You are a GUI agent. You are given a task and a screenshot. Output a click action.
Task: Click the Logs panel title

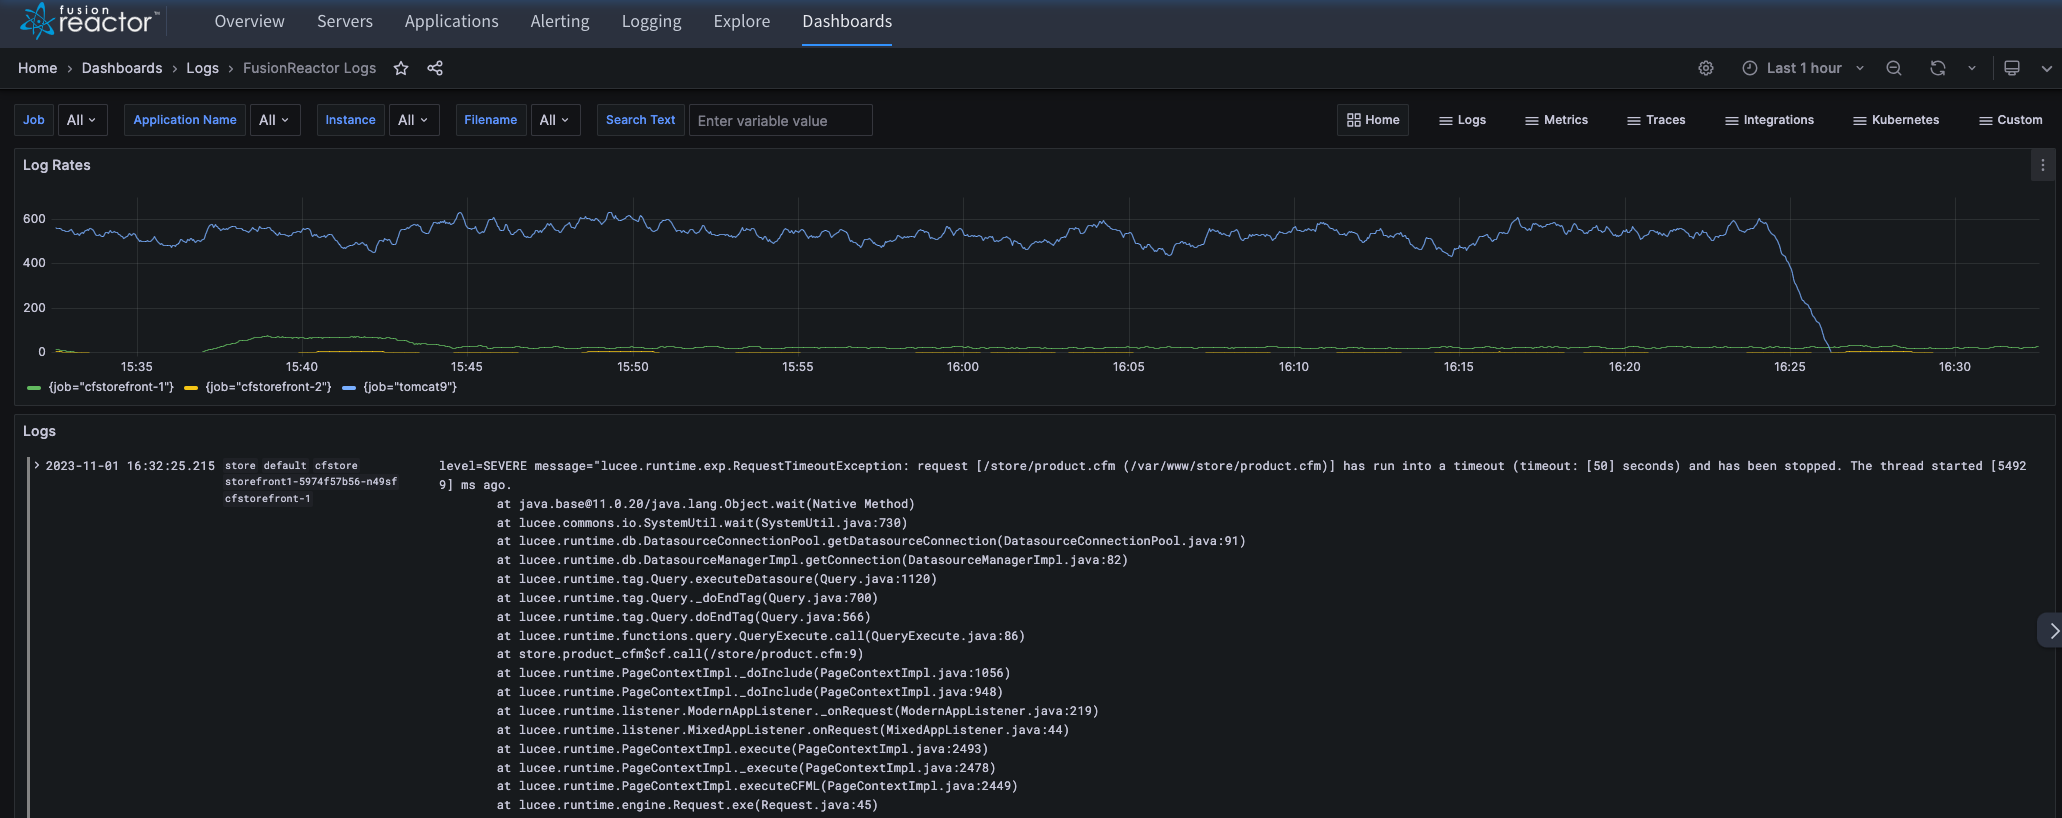tap(39, 431)
